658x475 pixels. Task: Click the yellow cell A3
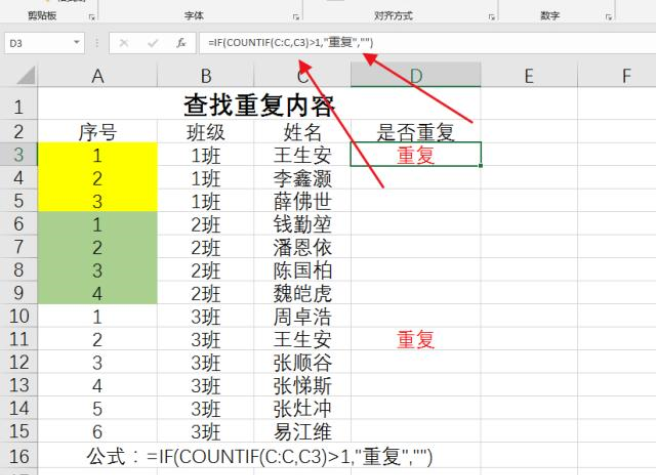[97, 155]
